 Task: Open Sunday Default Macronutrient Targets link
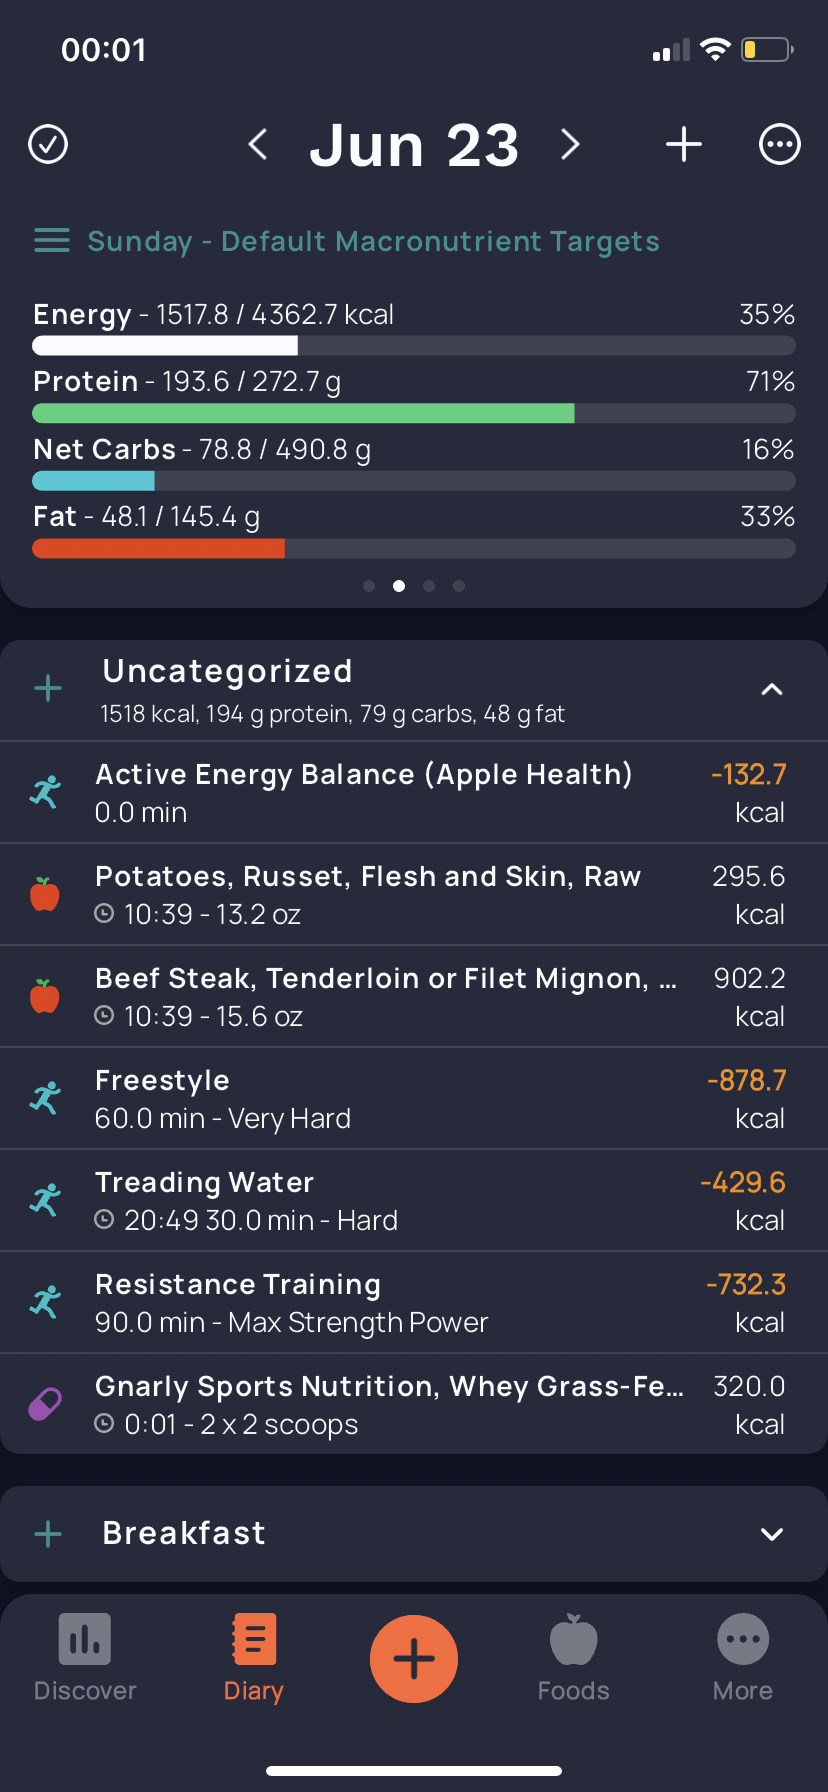[373, 241]
